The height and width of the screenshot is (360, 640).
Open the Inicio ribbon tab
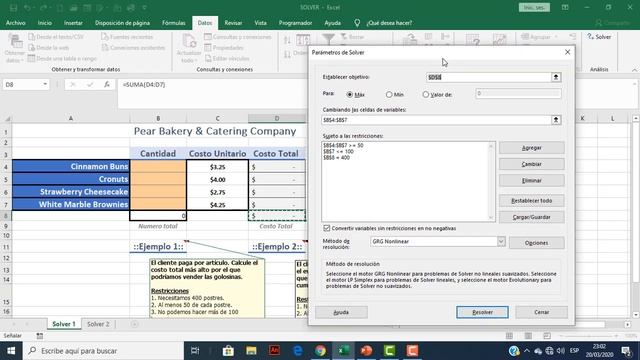coord(44,23)
